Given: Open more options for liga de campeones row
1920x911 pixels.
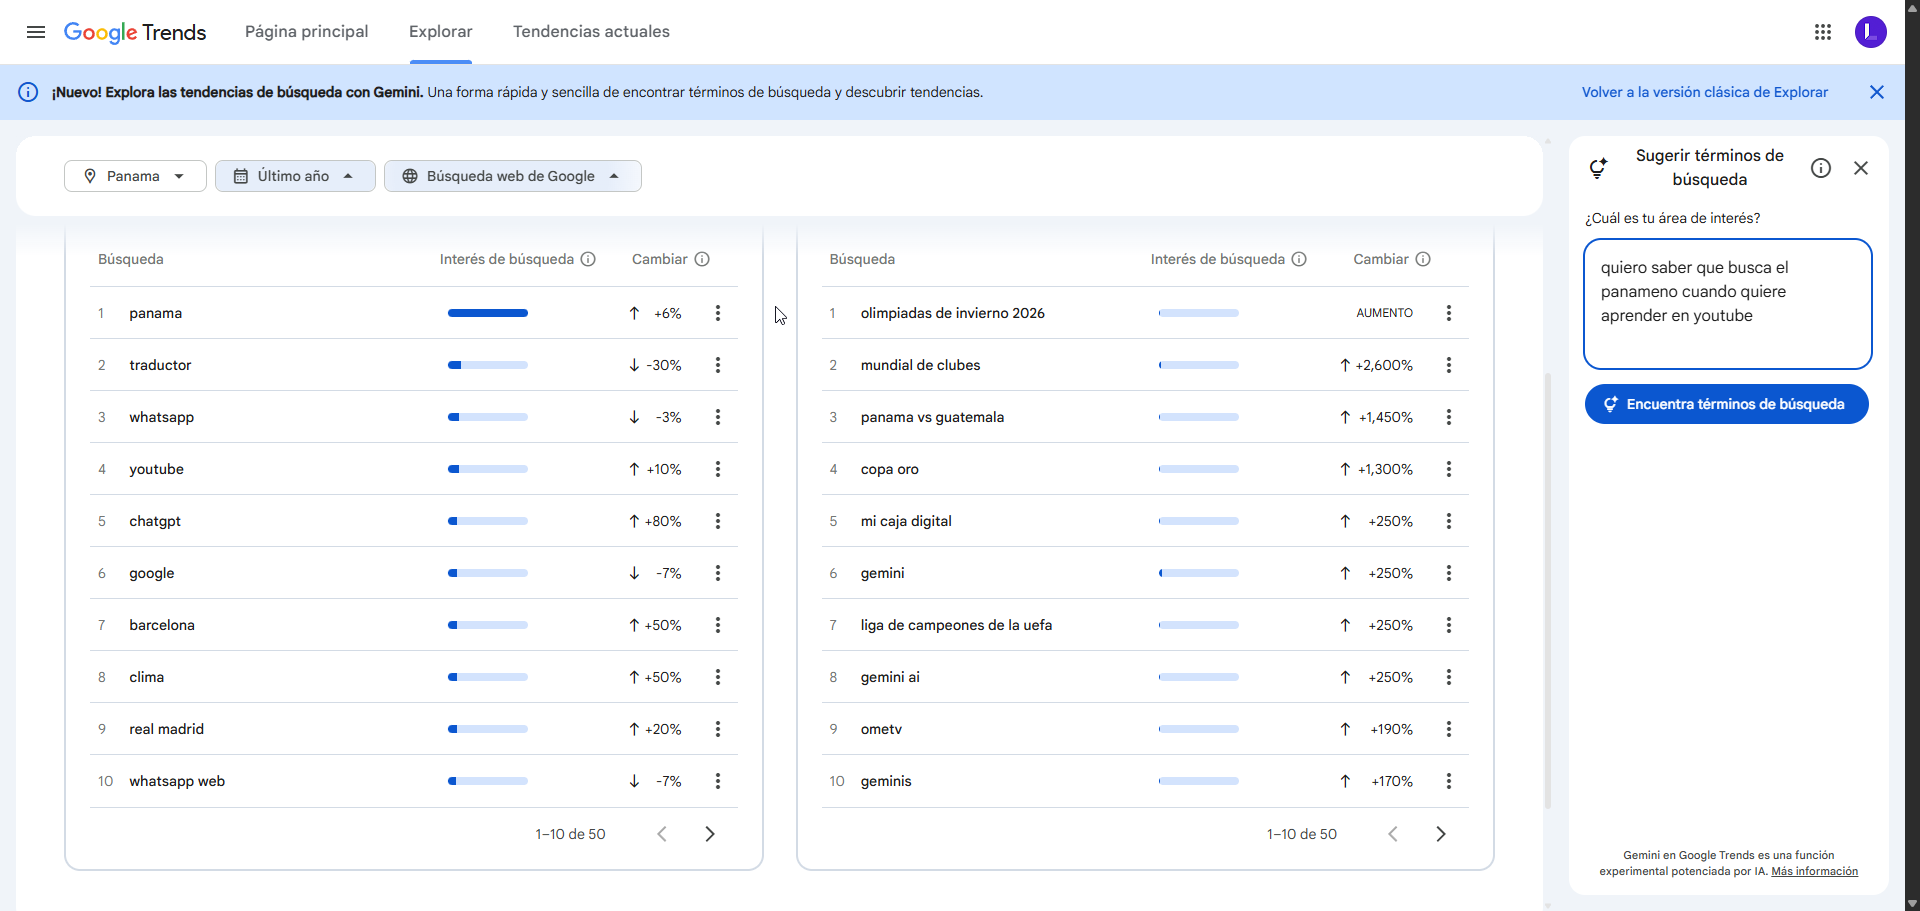Looking at the screenshot, I should pos(1449,625).
